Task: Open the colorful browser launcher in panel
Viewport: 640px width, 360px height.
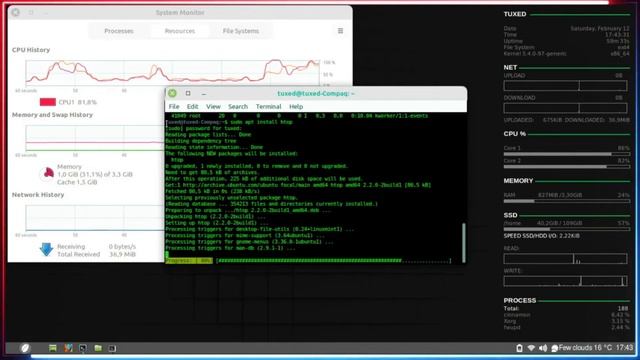Action: (68, 348)
